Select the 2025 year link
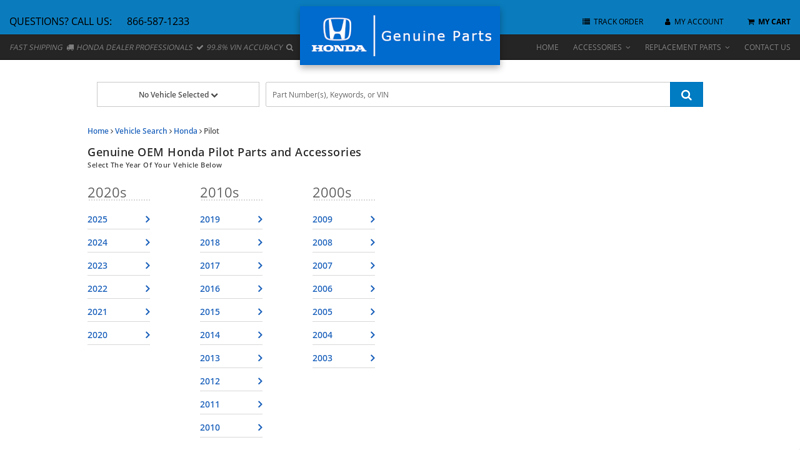Image resolution: width=800 pixels, height=450 pixels. [97, 219]
